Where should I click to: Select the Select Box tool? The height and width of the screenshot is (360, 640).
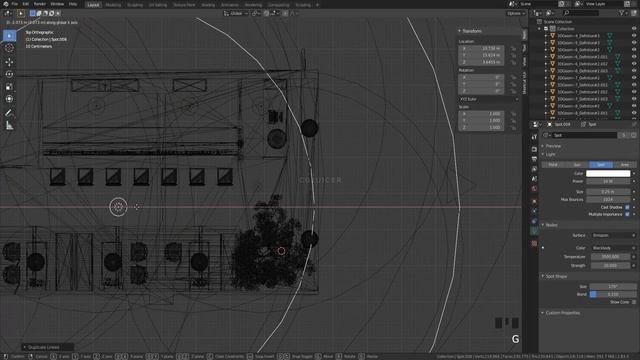pyautogui.click(x=9, y=36)
